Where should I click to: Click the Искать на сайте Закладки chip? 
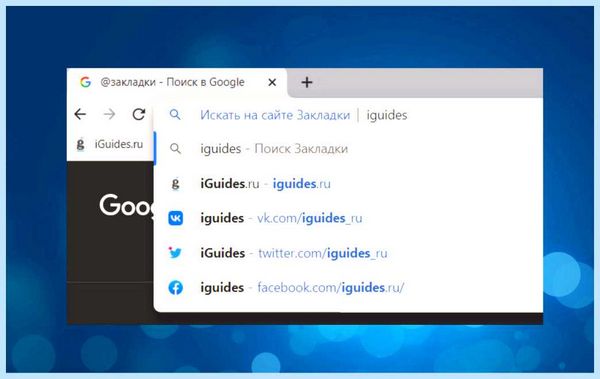[x=275, y=115]
